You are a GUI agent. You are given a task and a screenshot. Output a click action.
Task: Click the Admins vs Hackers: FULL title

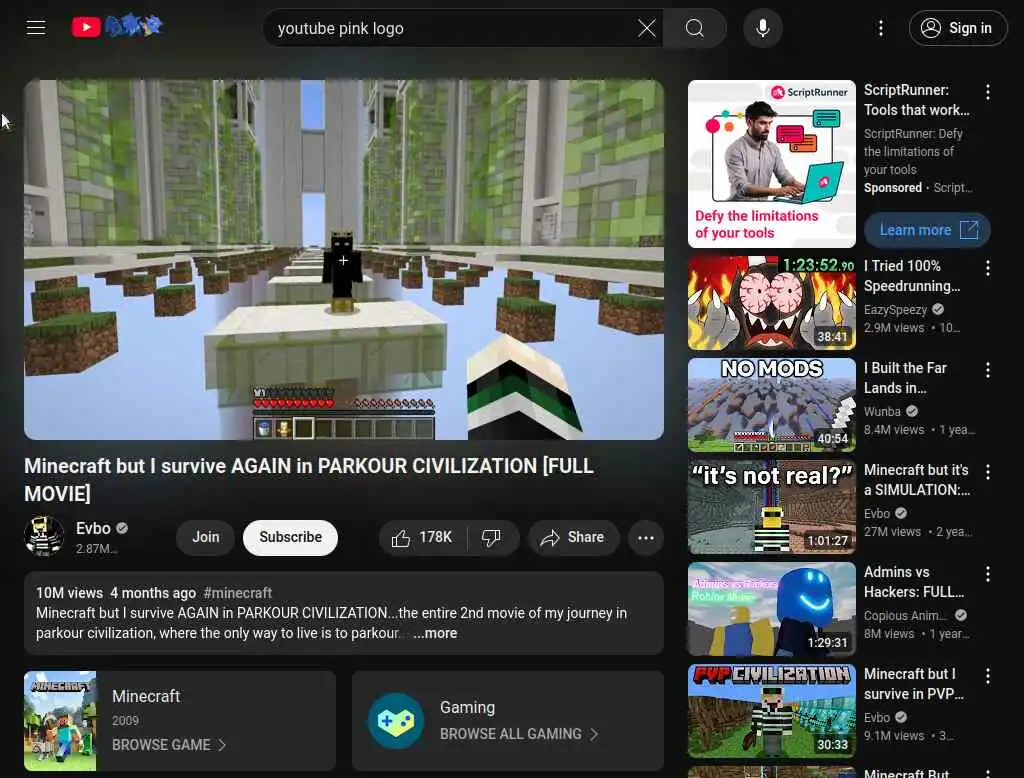click(x=914, y=581)
